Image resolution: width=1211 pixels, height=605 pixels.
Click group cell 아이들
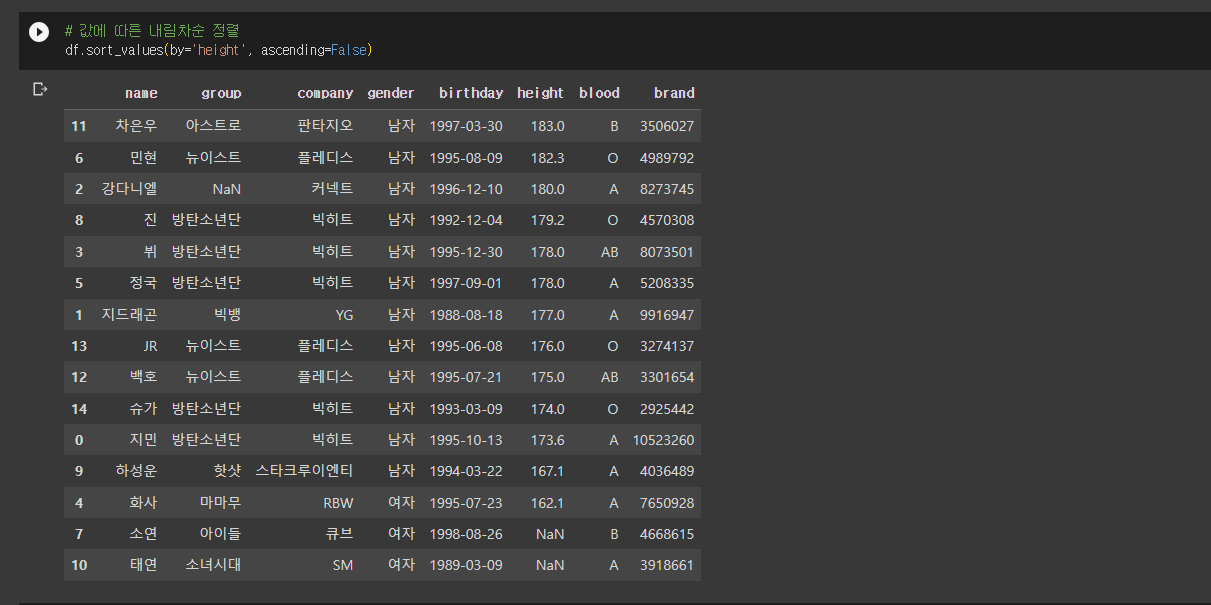point(220,534)
